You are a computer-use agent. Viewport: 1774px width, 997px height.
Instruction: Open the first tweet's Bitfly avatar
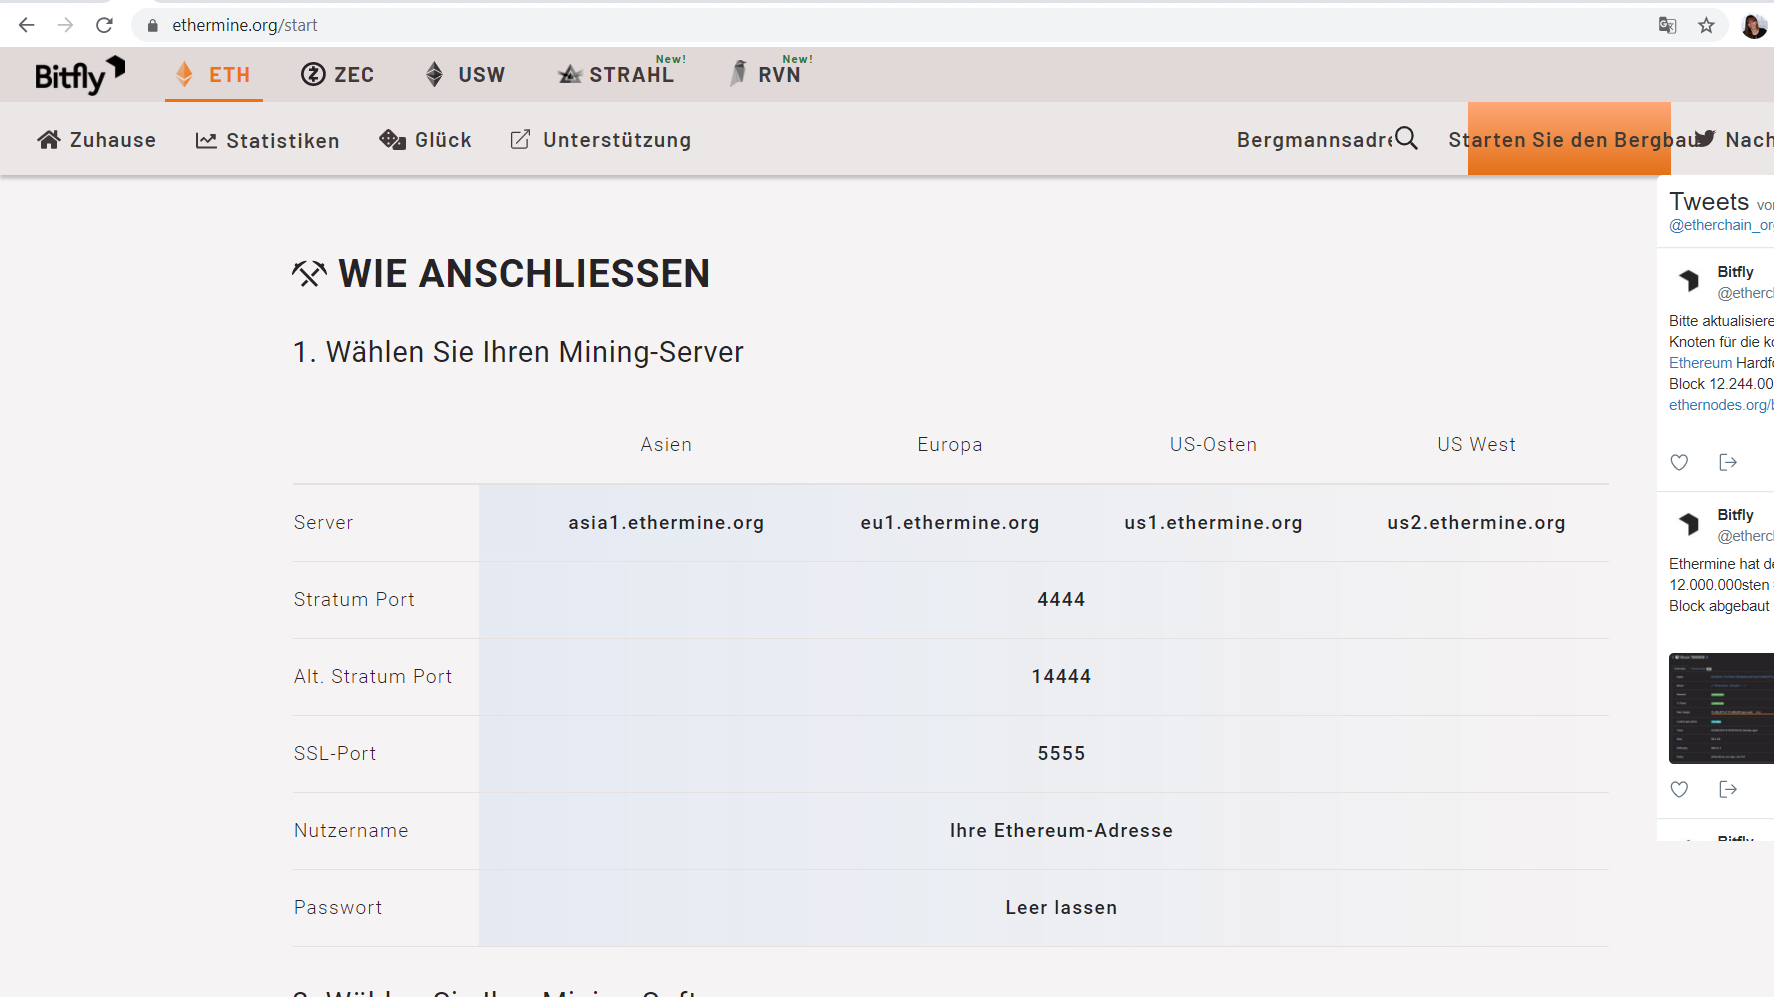click(1689, 281)
